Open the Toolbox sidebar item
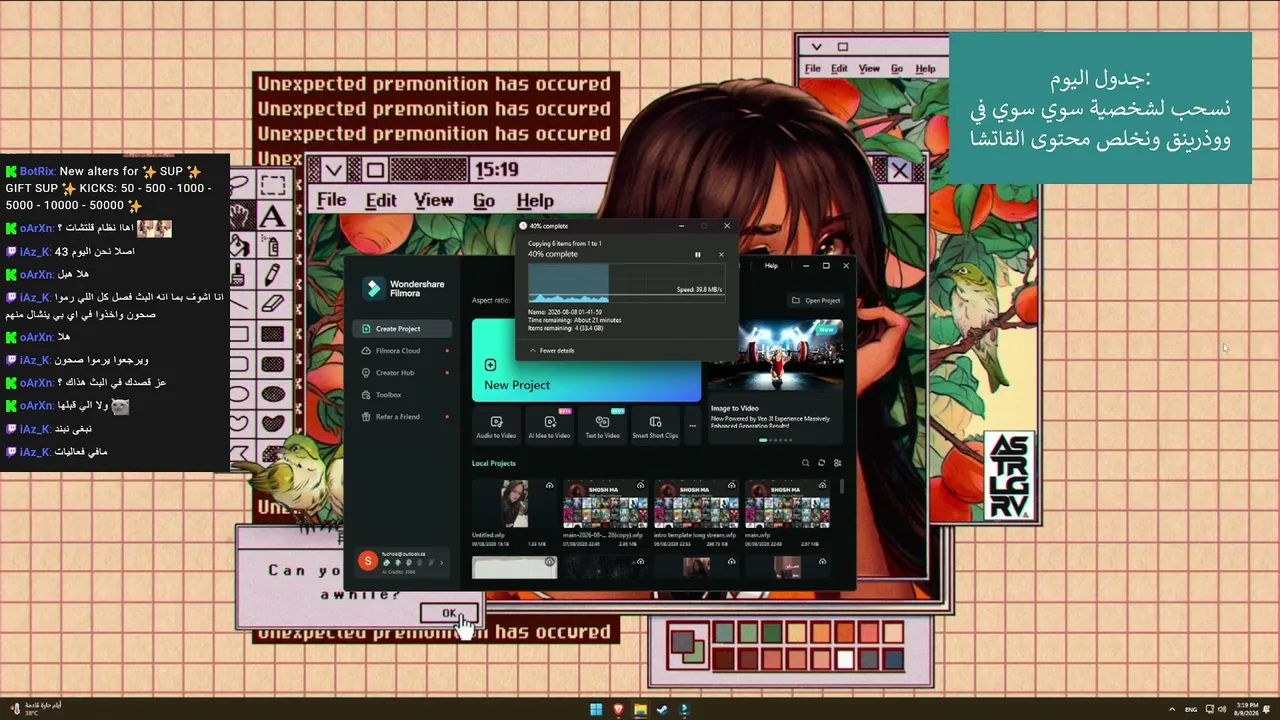The width and height of the screenshot is (1280, 720). click(x=402, y=395)
